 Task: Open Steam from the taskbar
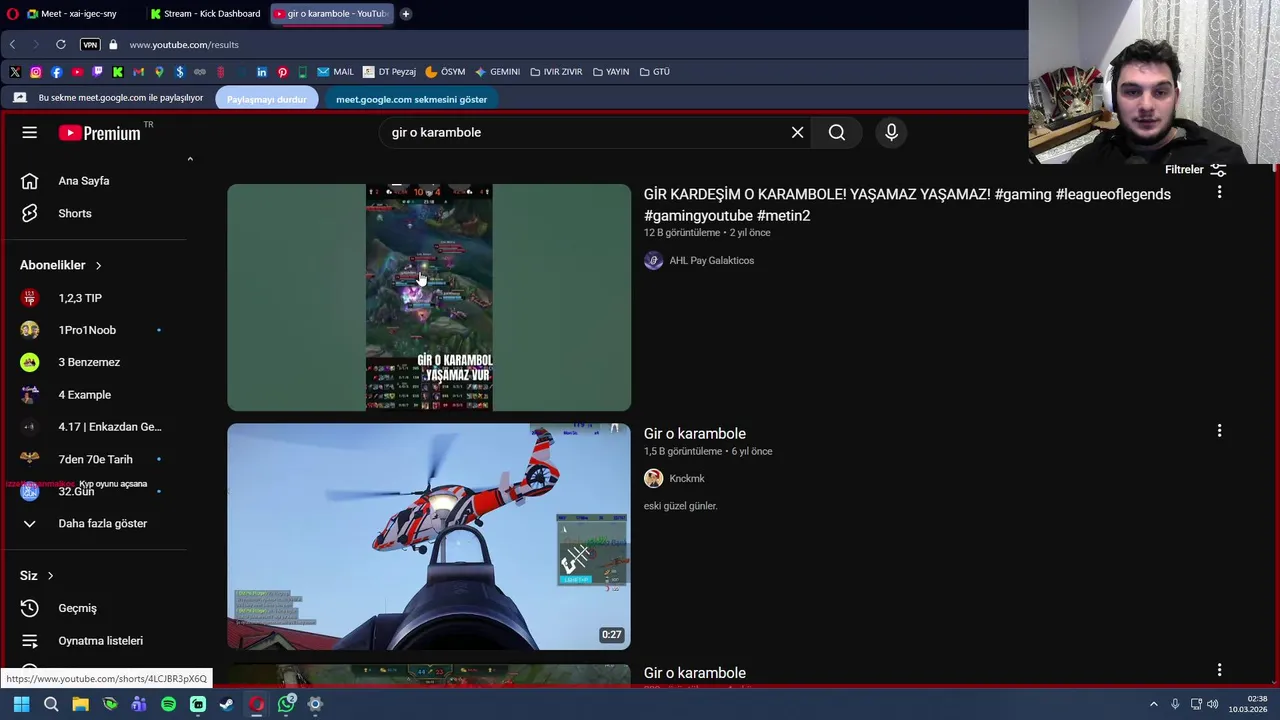pos(227,704)
